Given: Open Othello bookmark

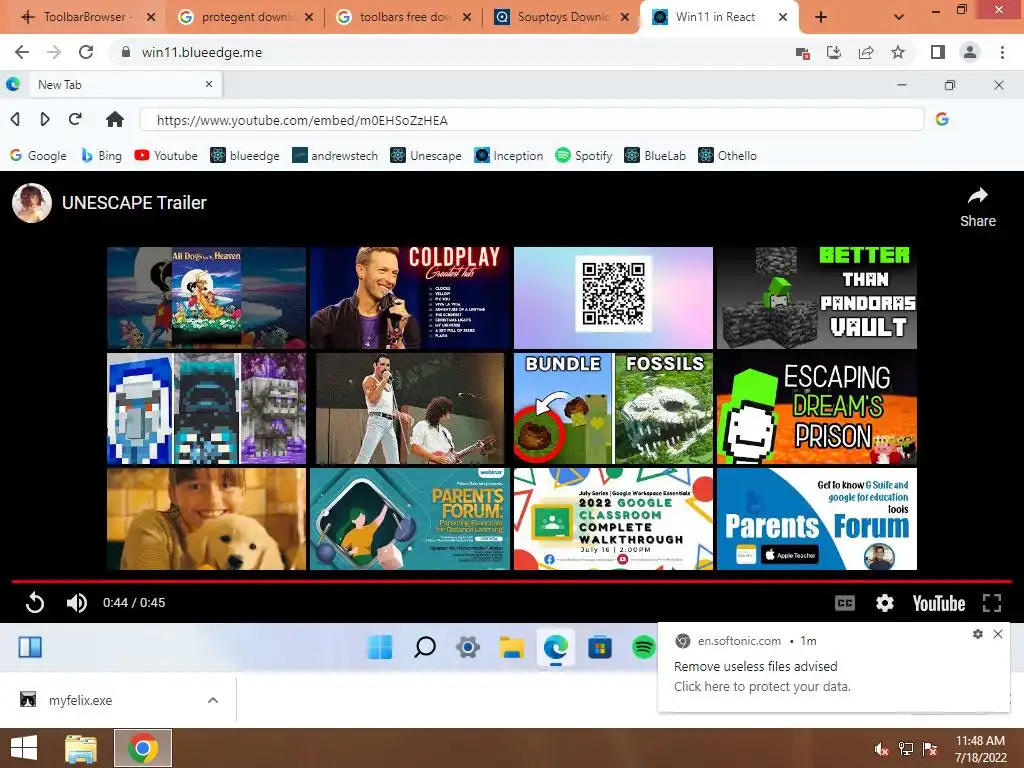Looking at the screenshot, I should pyautogui.click(x=728, y=155).
